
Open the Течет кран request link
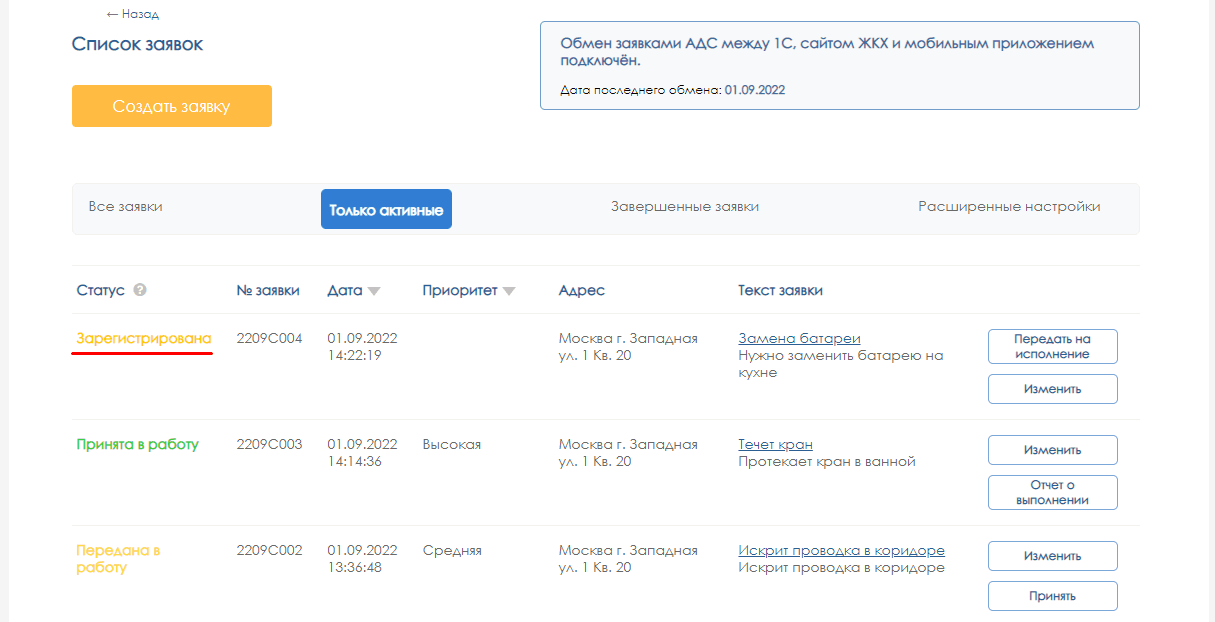[775, 444]
